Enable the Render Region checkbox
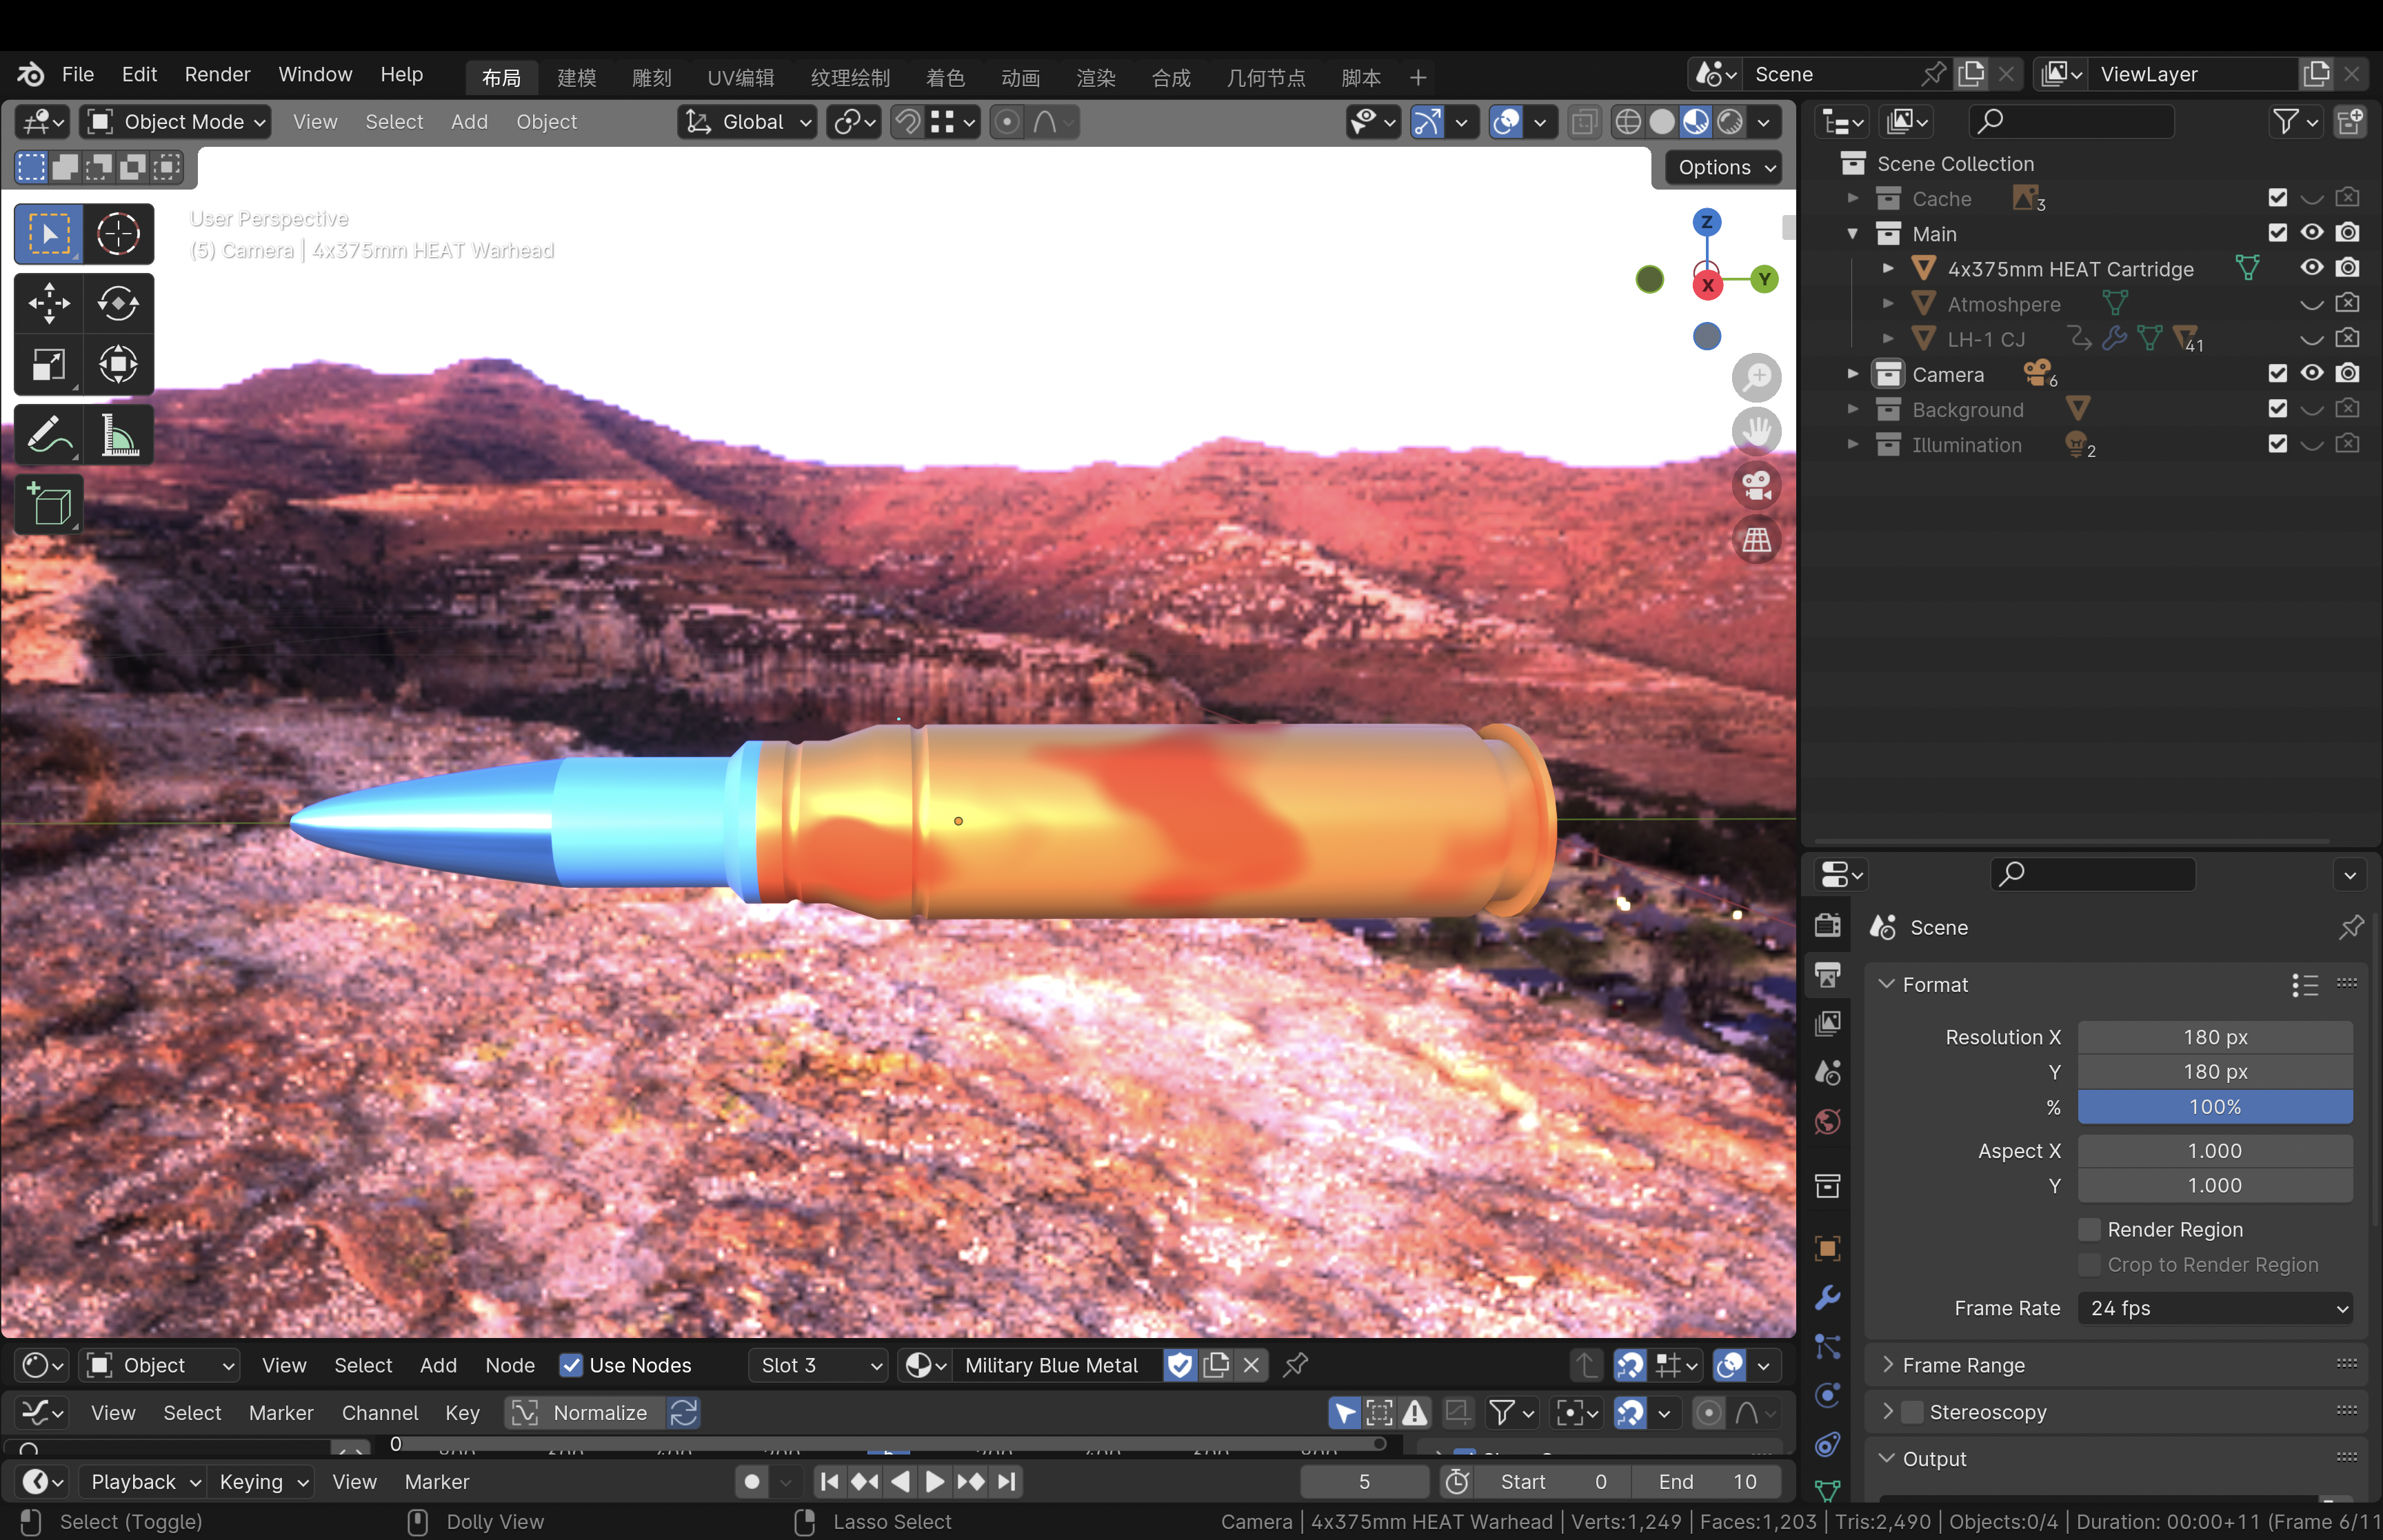The image size is (2383, 1540). [x=2089, y=1229]
